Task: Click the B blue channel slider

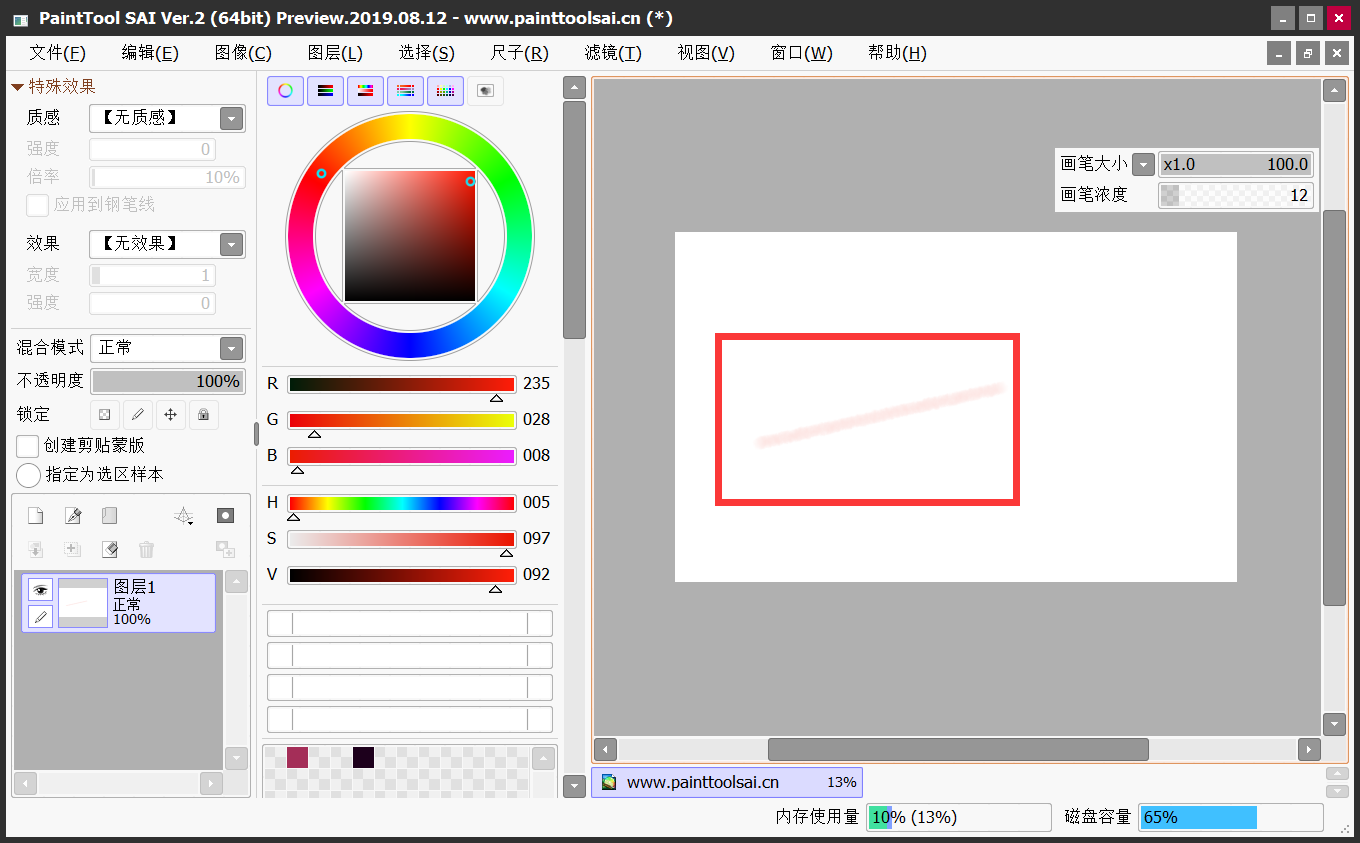Action: tap(402, 456)
